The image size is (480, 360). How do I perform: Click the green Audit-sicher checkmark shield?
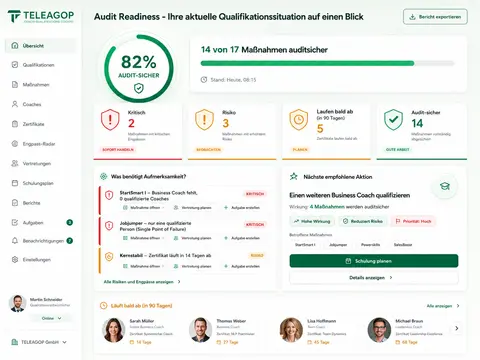point(393,120)
